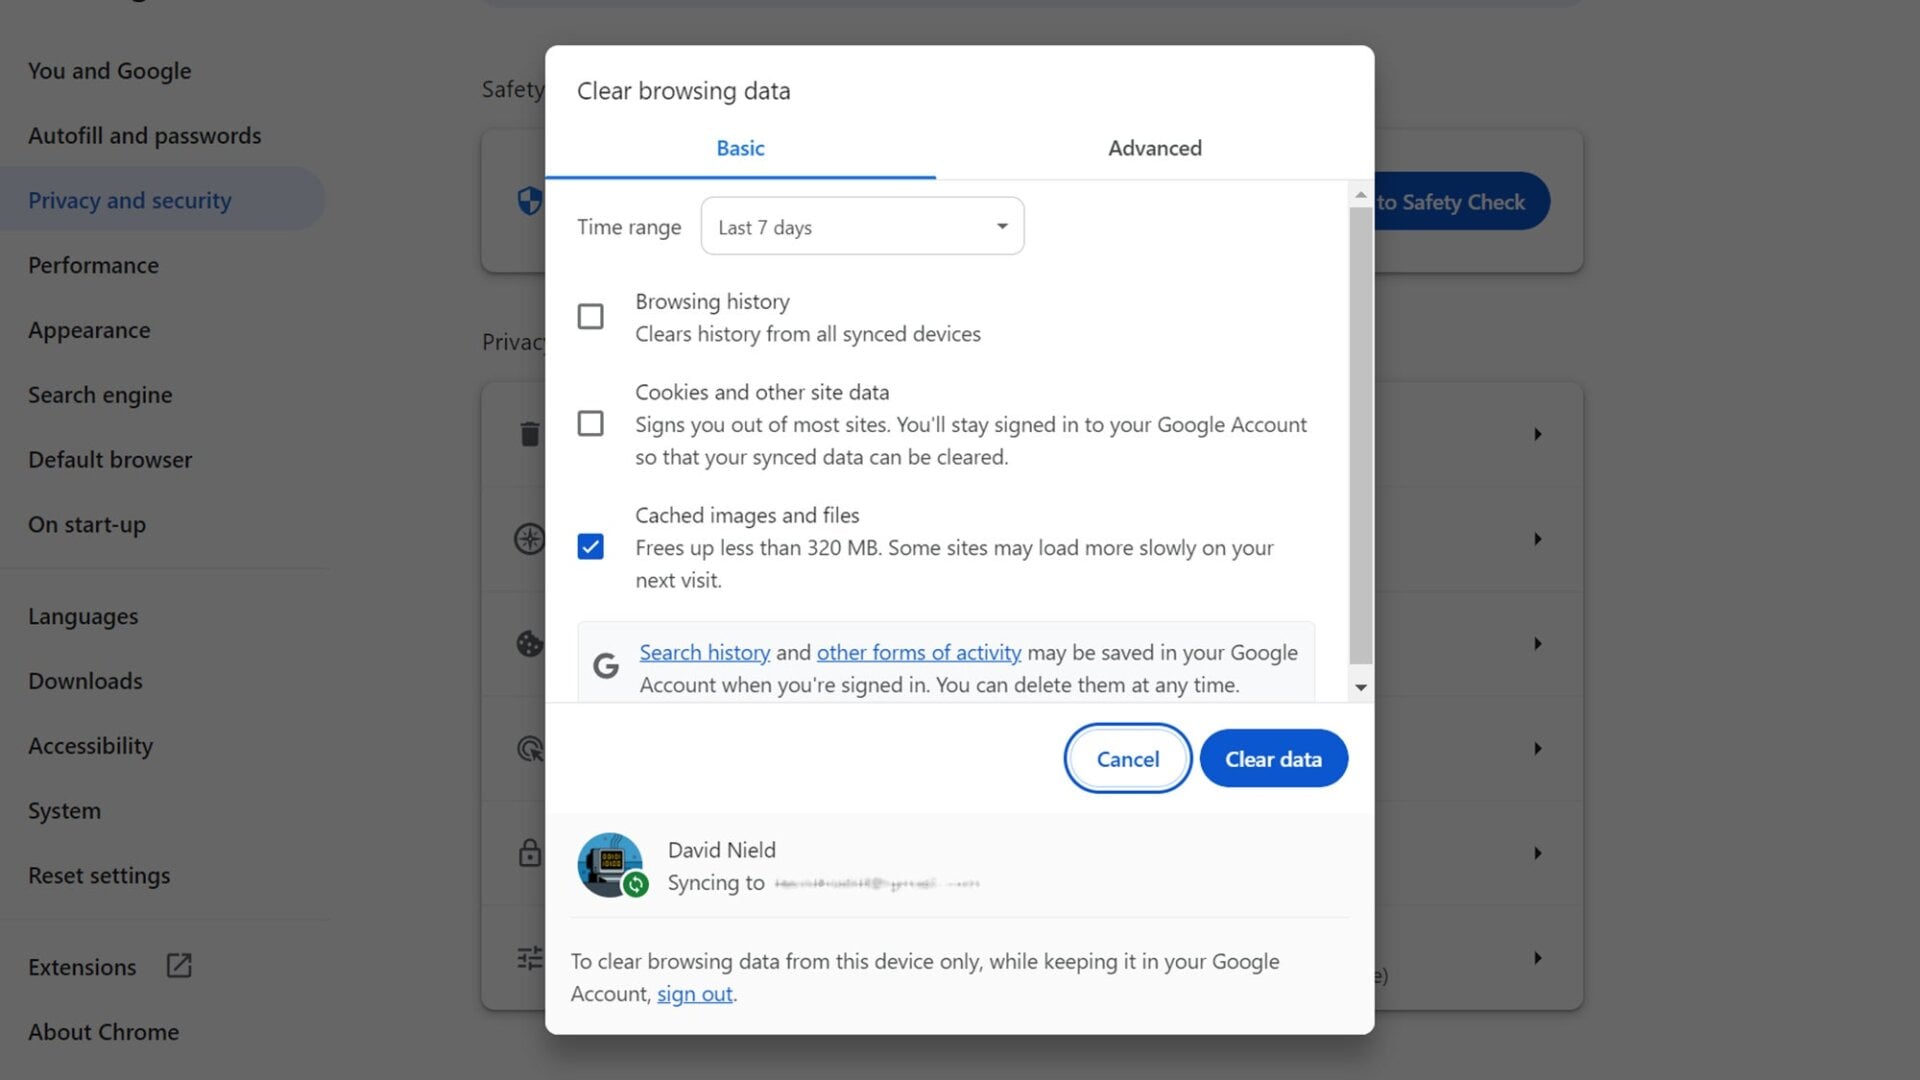Enable Cookies and other site data checkbox
The height and width of the screenshot is (1080, 1920).
point(590,424)
